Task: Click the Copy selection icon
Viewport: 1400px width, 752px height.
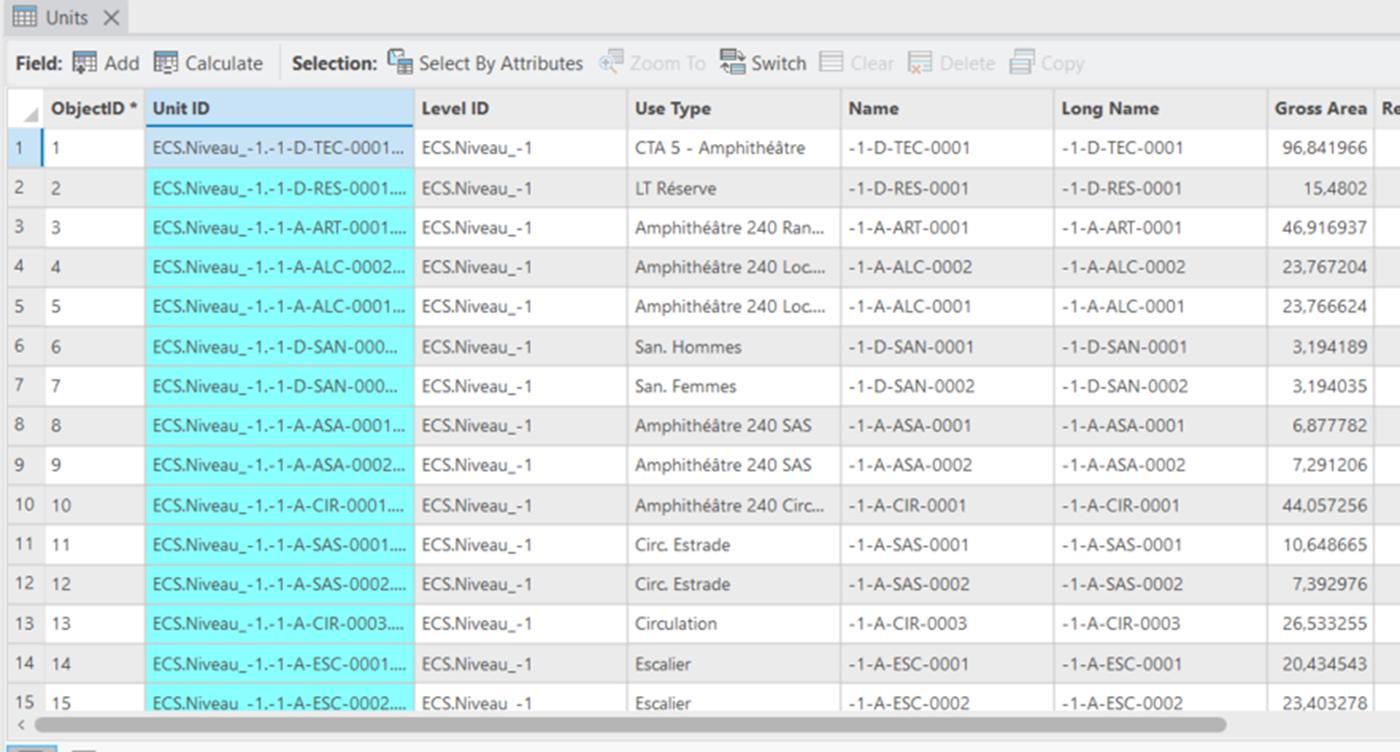Action: [x=1021, y=63]
